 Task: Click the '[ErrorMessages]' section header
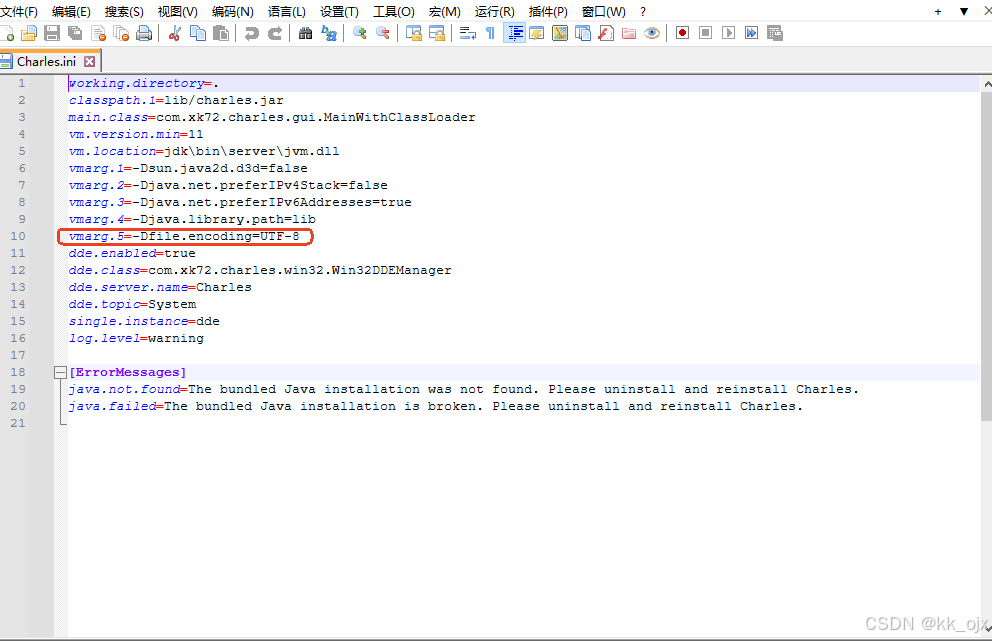[x=128, y=372]
